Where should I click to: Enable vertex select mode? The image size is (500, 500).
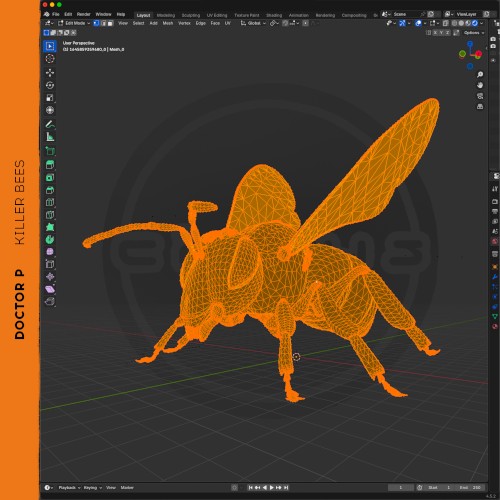pyautogui.click(x=96, y=23)
